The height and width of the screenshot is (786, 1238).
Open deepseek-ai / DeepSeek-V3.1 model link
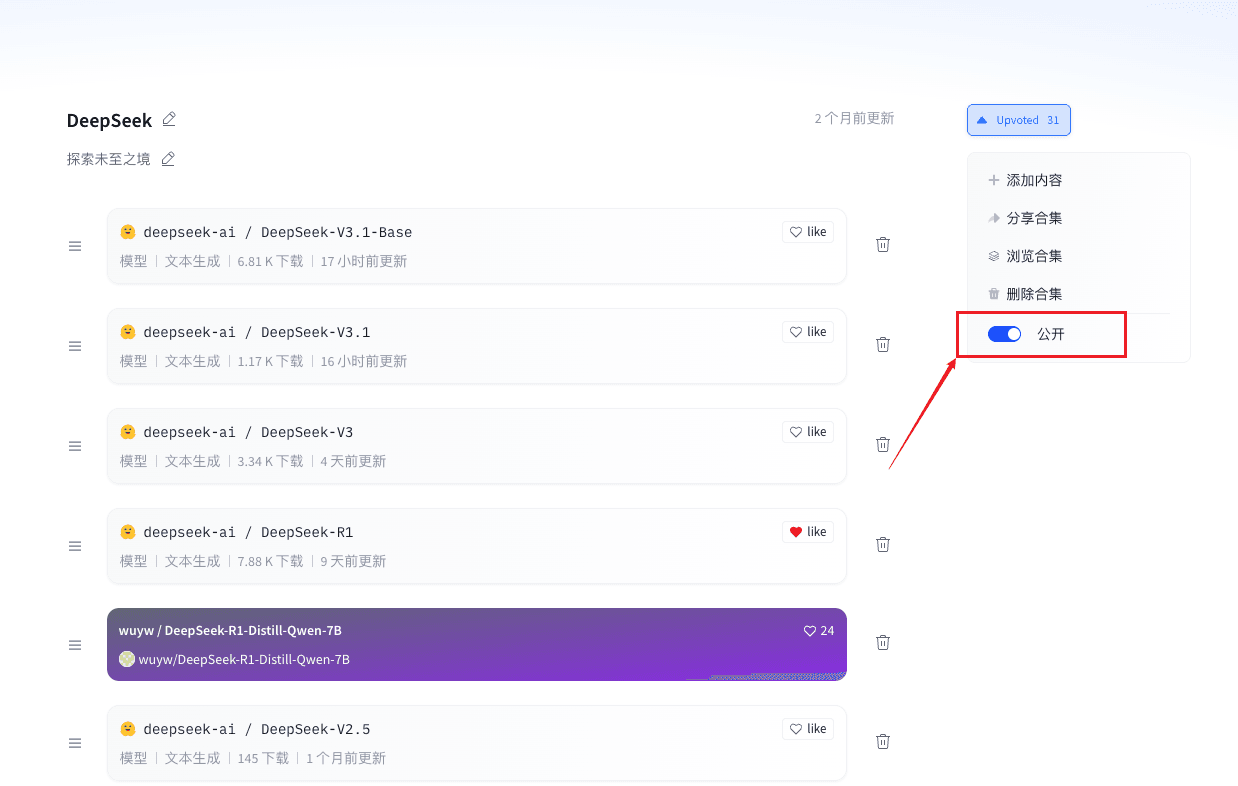coord(257,332)
